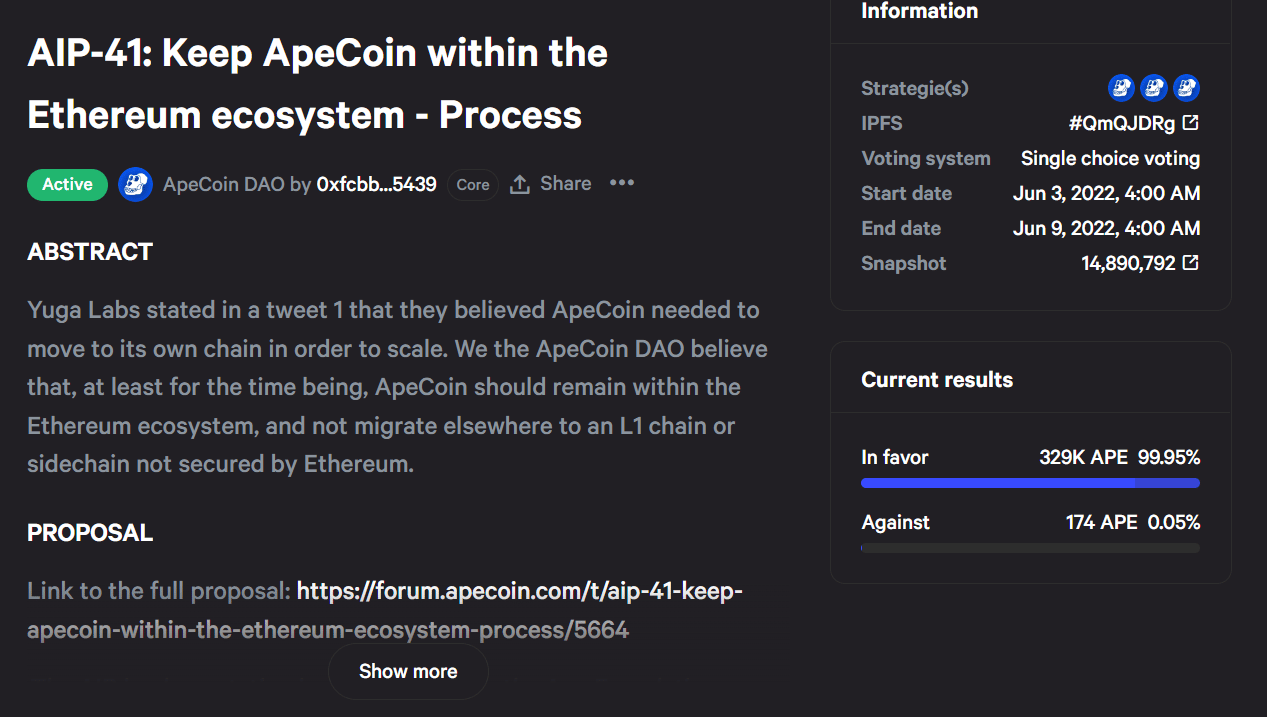Screen dimensions: 1267x717
Task: Click the Core label badge
Action: tap(473, 184)
